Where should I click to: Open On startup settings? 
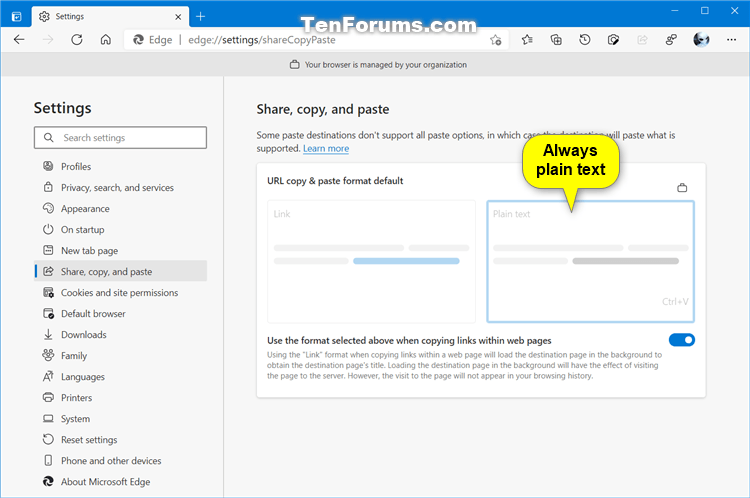coord(121,230)
